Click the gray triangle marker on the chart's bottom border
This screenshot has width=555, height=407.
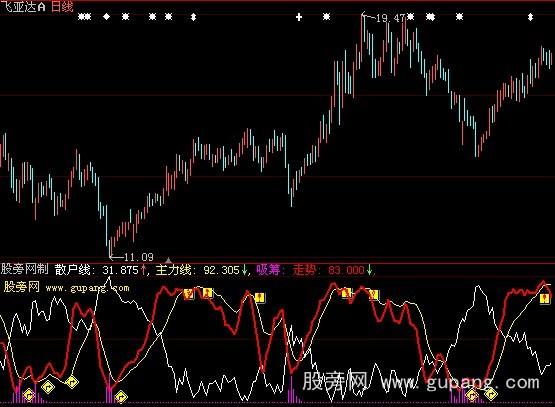[168, 260]
